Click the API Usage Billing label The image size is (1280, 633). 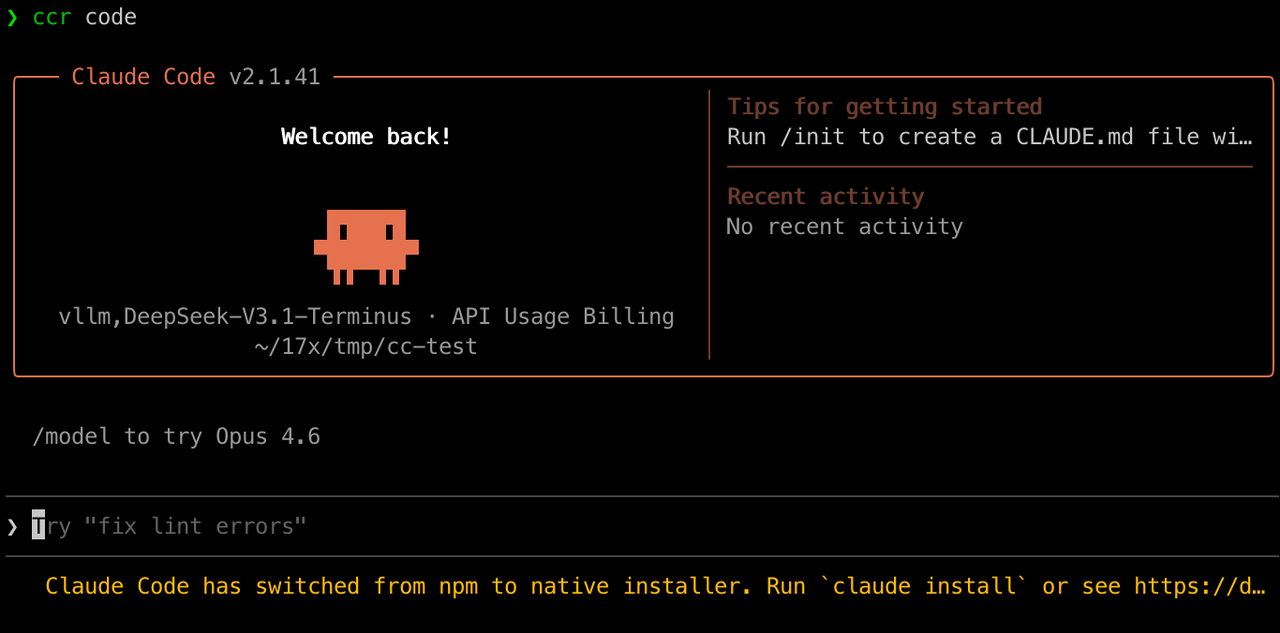tap(563, 316)
